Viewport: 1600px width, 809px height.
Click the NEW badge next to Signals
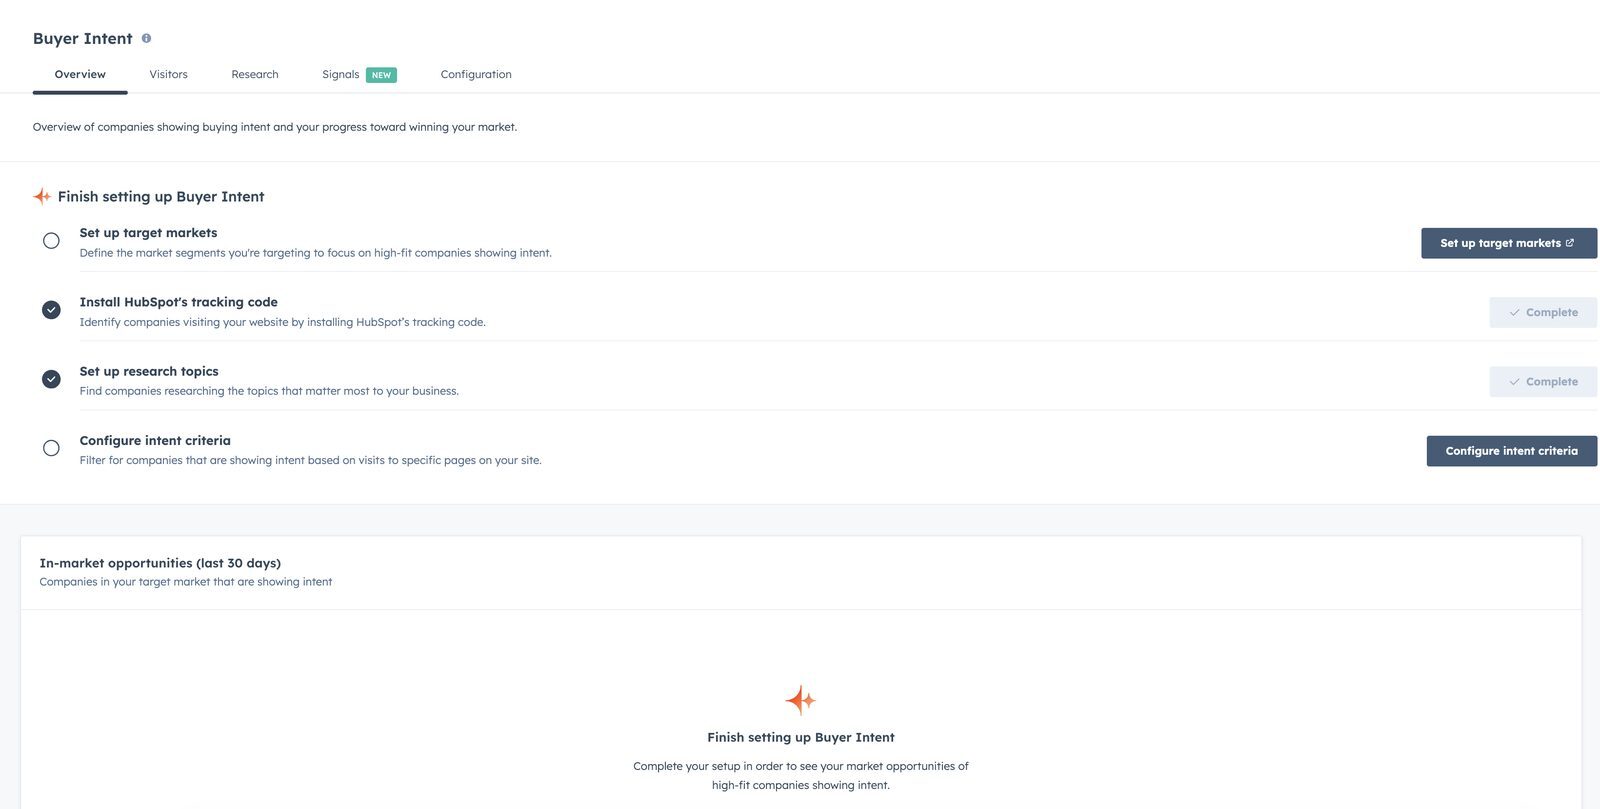pyautogui.click(x=381, y=75)
